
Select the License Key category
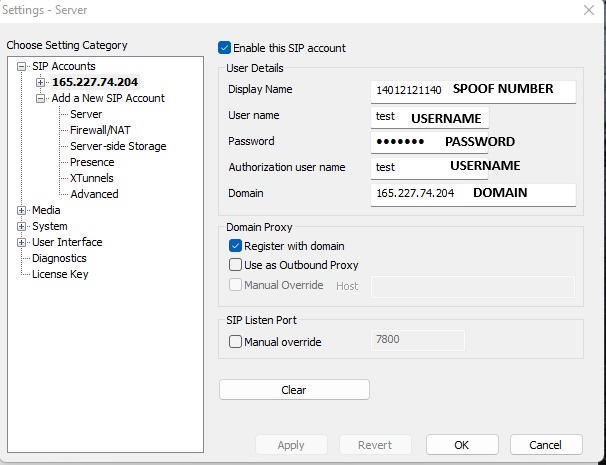60,274
